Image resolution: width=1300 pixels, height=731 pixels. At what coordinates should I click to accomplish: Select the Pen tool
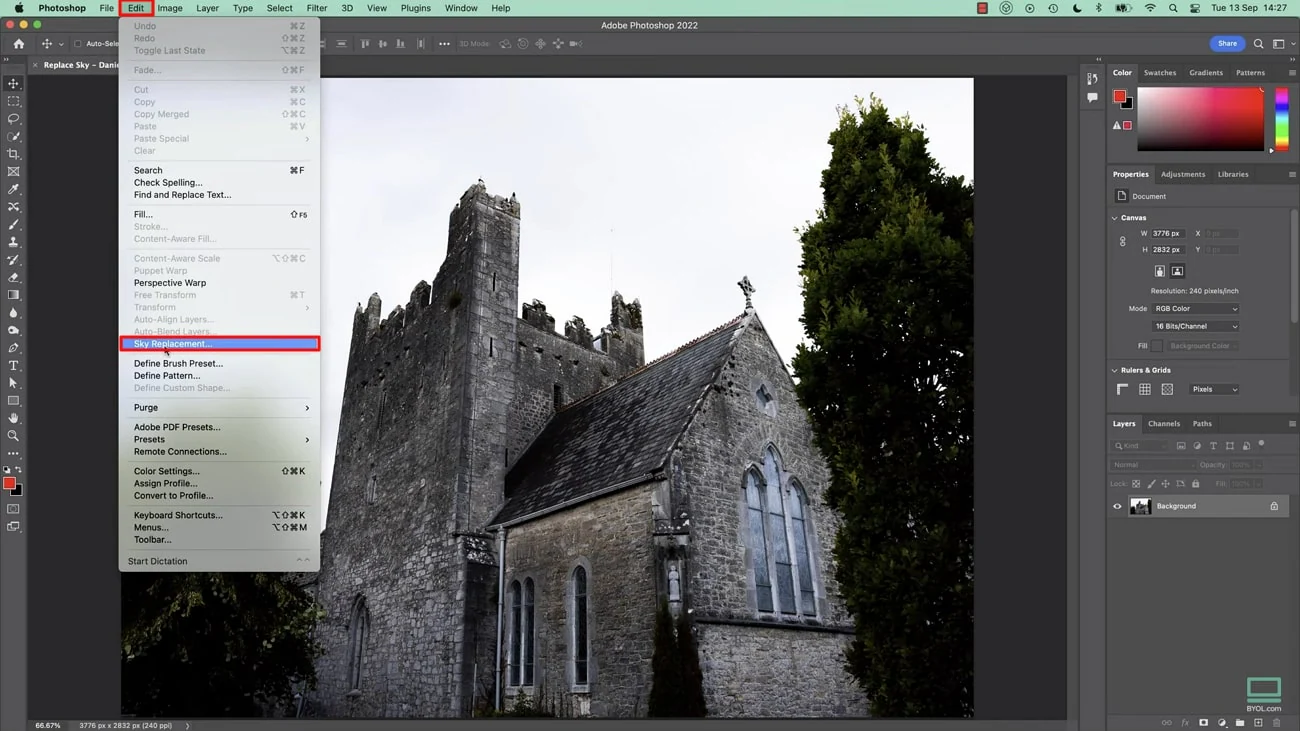point(13,348)
